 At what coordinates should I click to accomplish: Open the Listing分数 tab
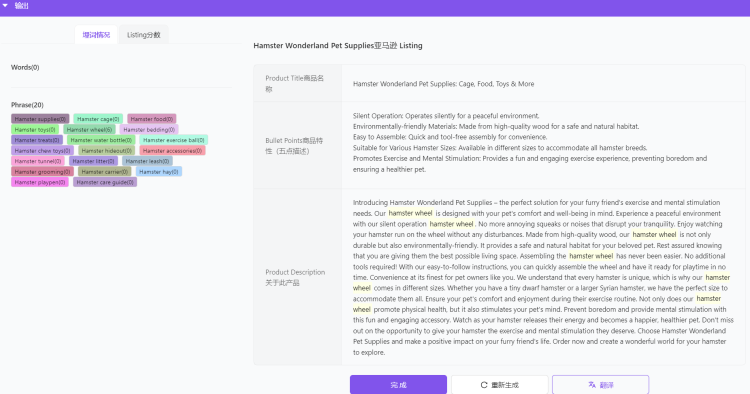click(143, 35)
